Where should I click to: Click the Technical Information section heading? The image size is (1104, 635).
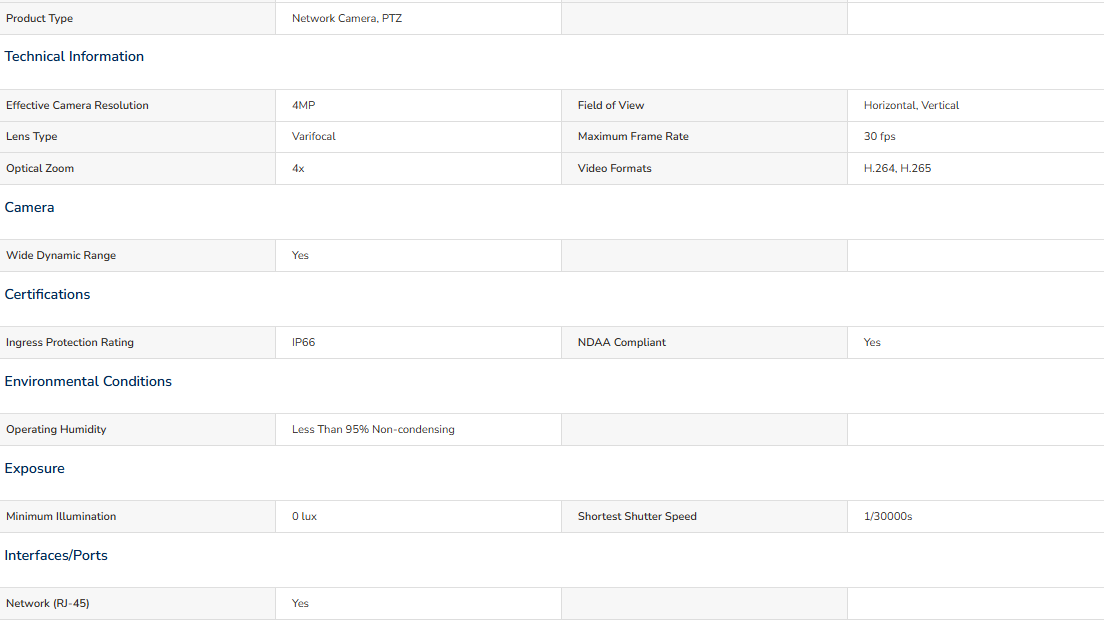(74, 56)
